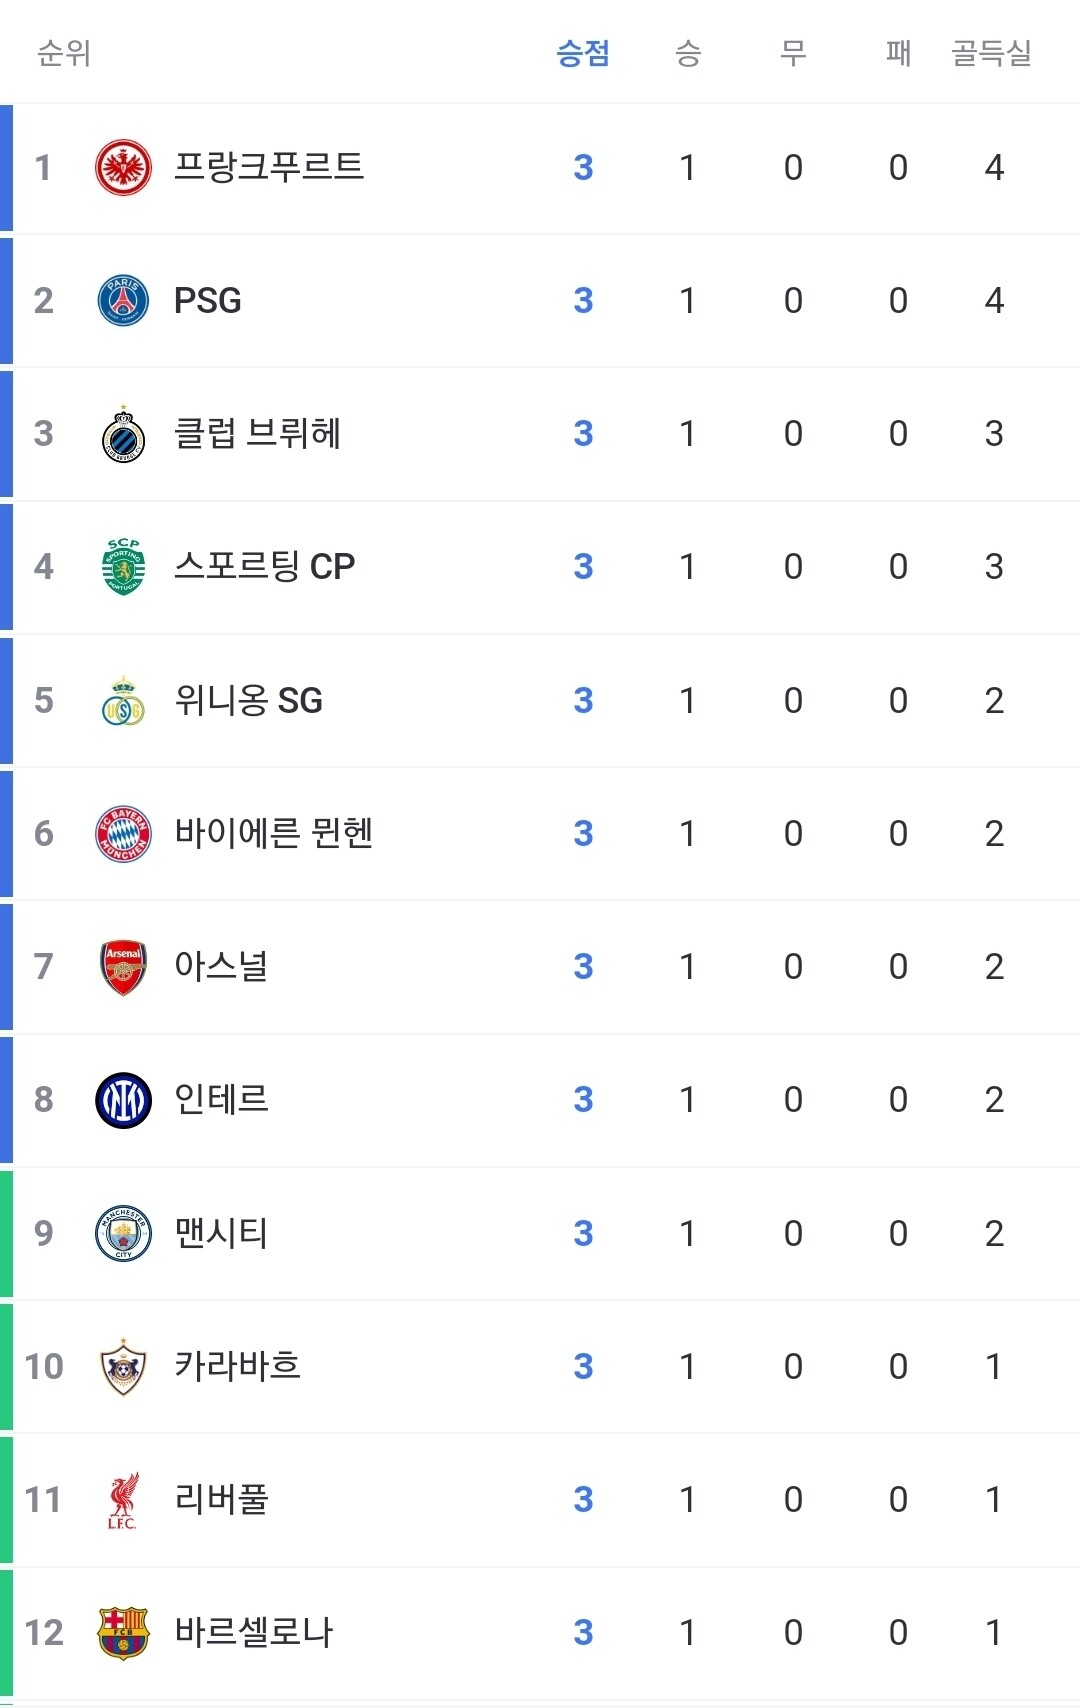Open the 프랑크푸르트 team name link

click(x=268, y=166)
